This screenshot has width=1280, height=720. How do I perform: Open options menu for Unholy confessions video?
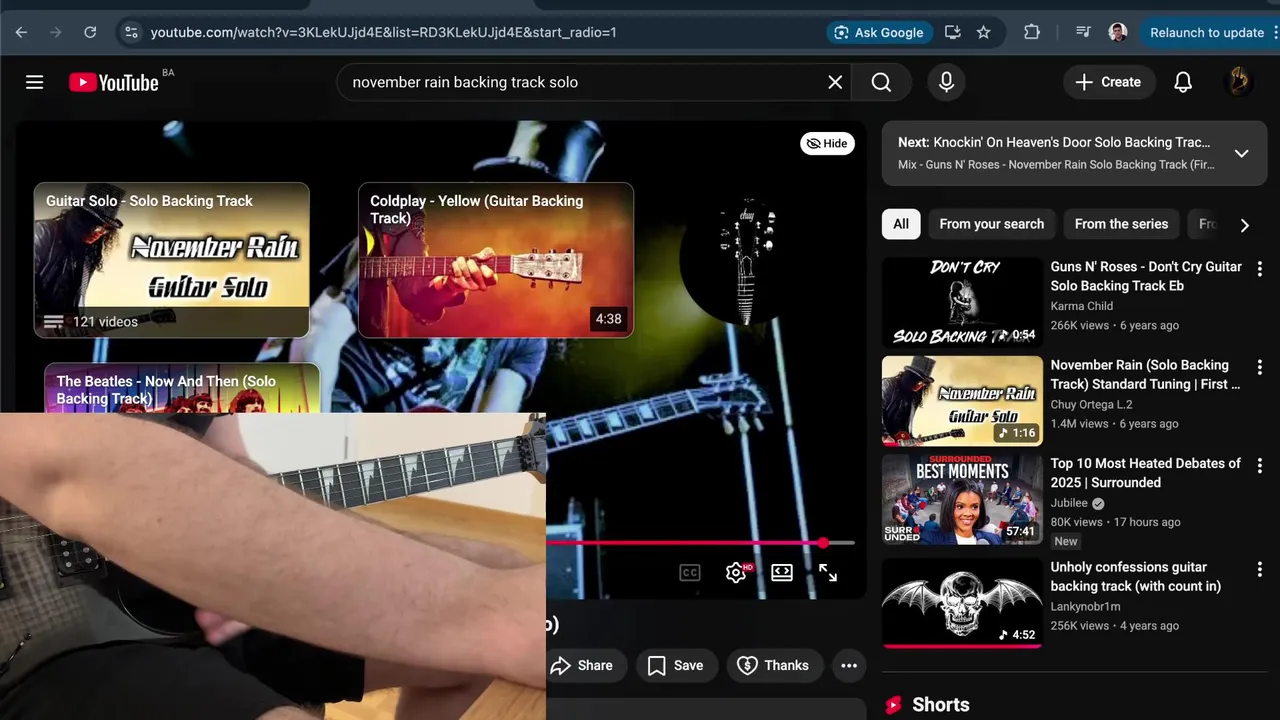click(x=1260, y=569)
